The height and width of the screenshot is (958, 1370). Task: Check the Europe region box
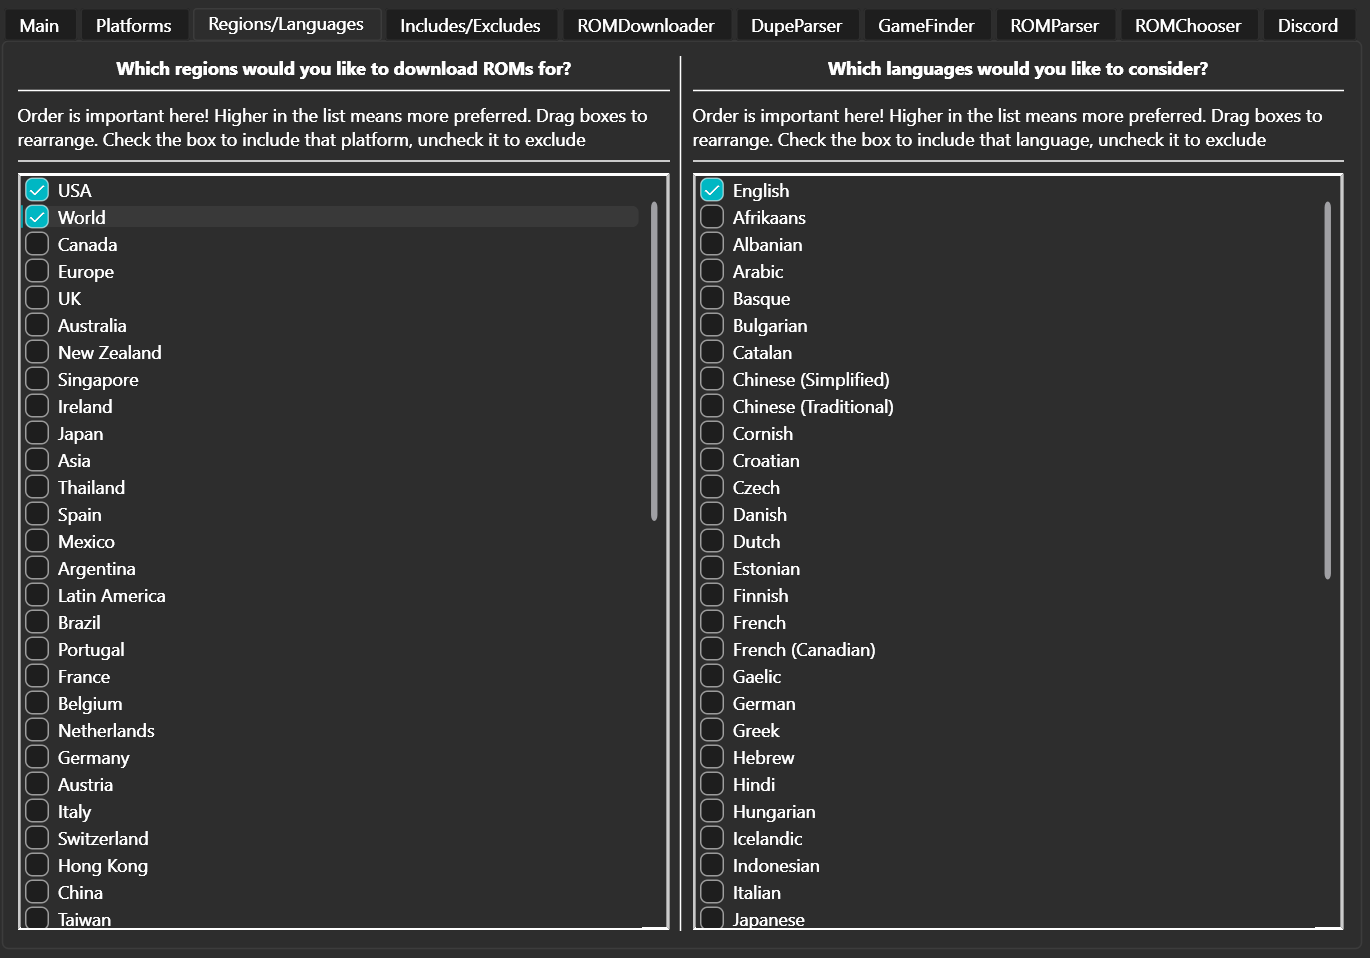(37, 270)
